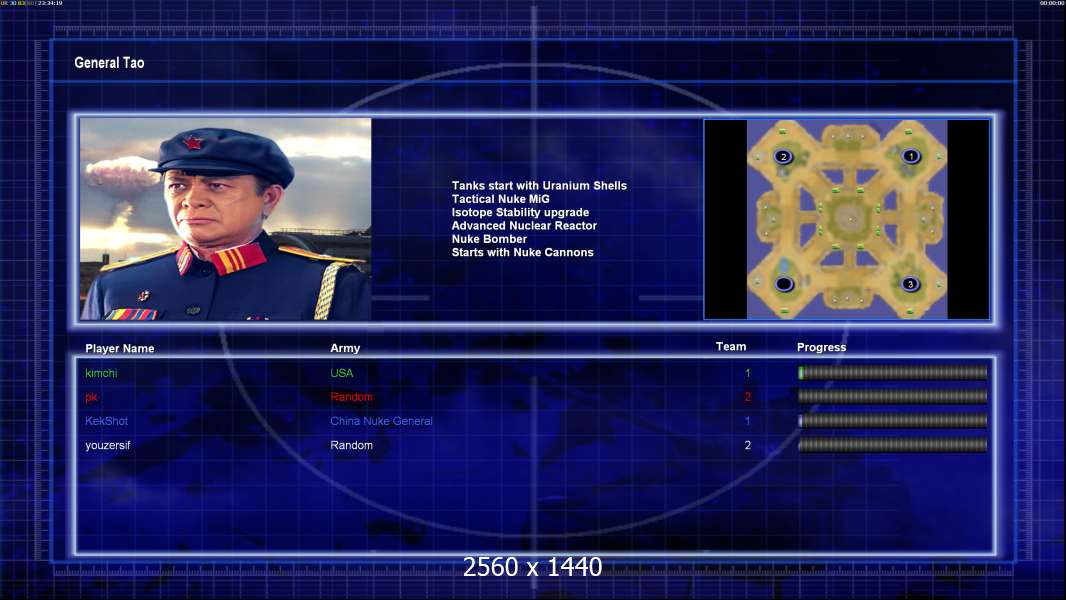Click the timer readout at top-right corner
The image size is (1066, 600).
click(x=1052, y=3)
